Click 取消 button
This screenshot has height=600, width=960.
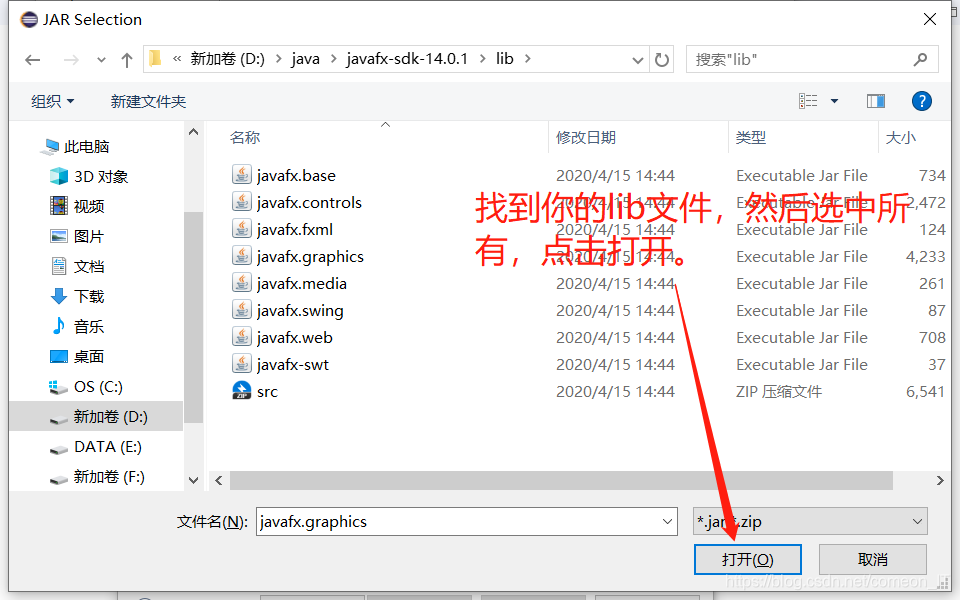click(x=872, y=560)
